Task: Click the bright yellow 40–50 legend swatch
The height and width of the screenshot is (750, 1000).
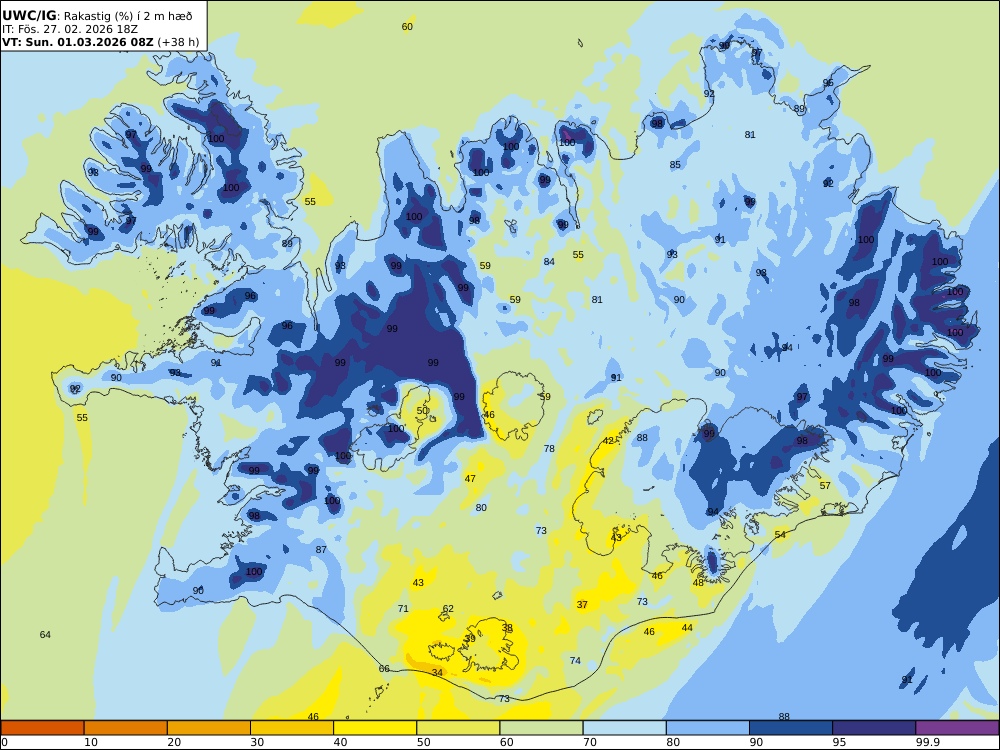Action: coord(375,728)
